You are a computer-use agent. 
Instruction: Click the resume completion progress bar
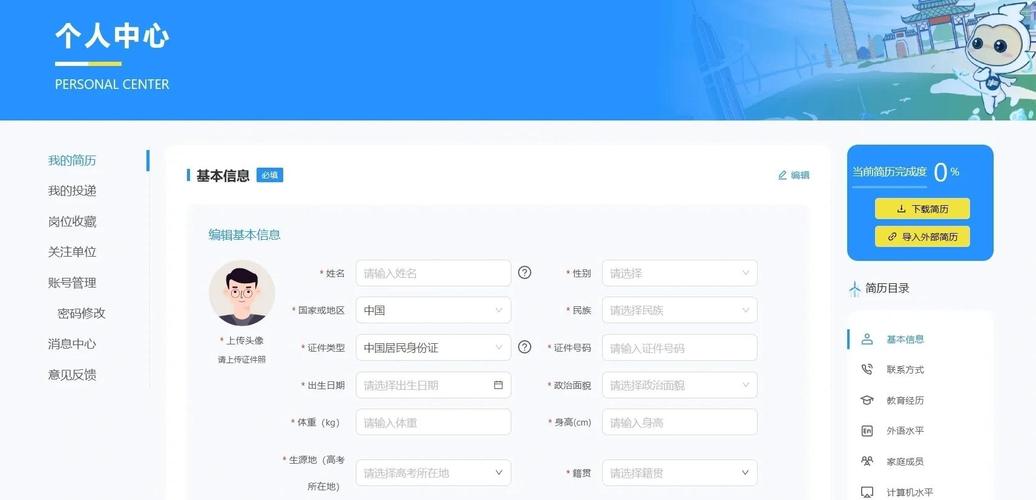[889, 188]
